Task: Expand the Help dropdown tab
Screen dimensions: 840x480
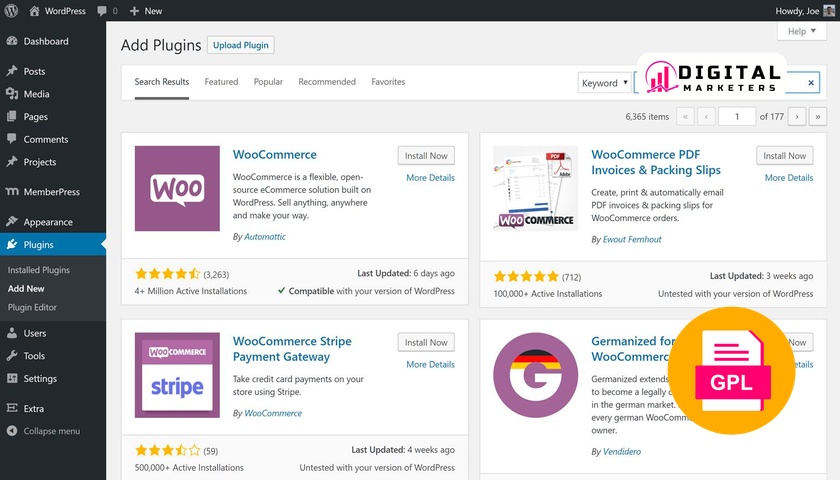Action: pyautogui.click(x=801, y=31)
